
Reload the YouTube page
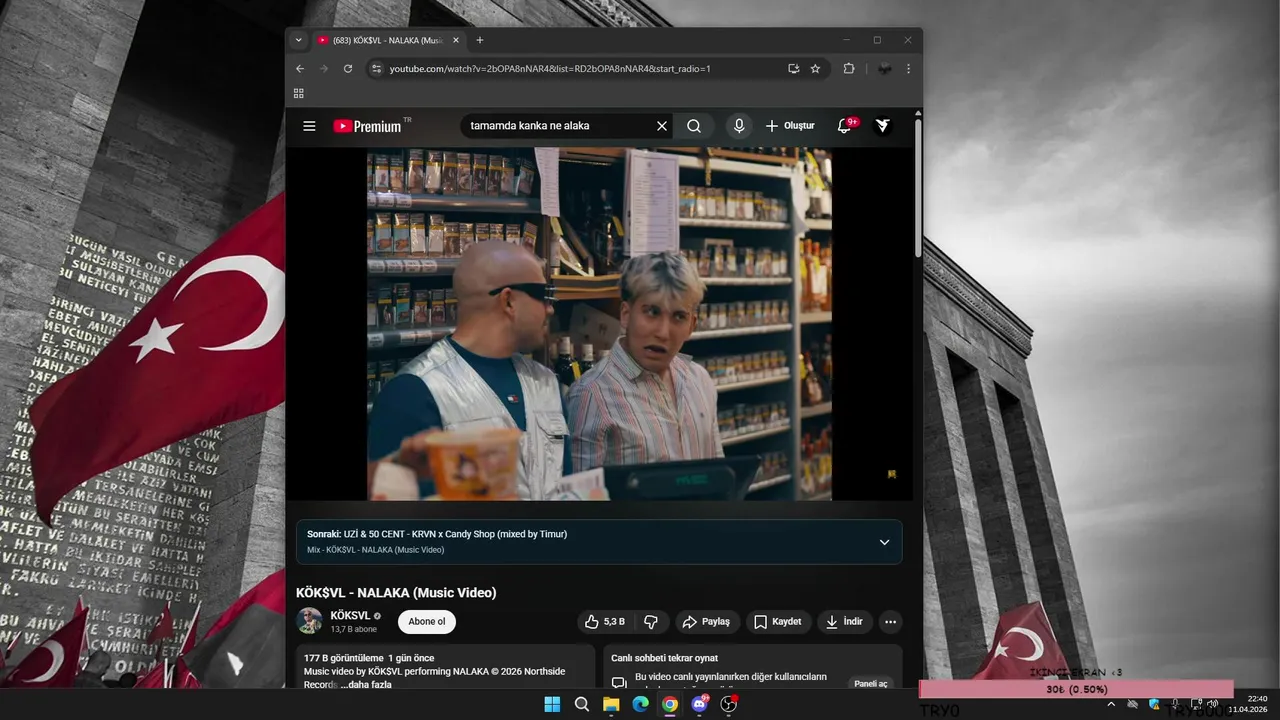pyautogui.click(x=348, y=69)
